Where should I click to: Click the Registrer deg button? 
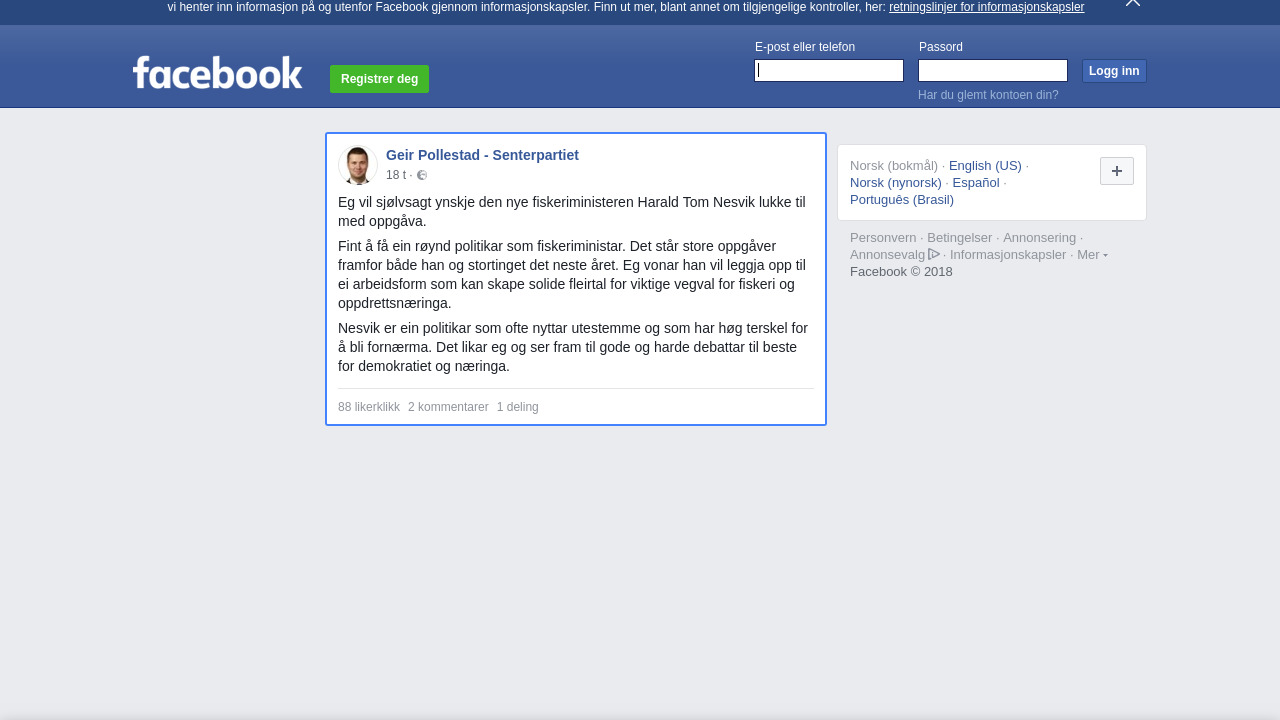point(379,79)
